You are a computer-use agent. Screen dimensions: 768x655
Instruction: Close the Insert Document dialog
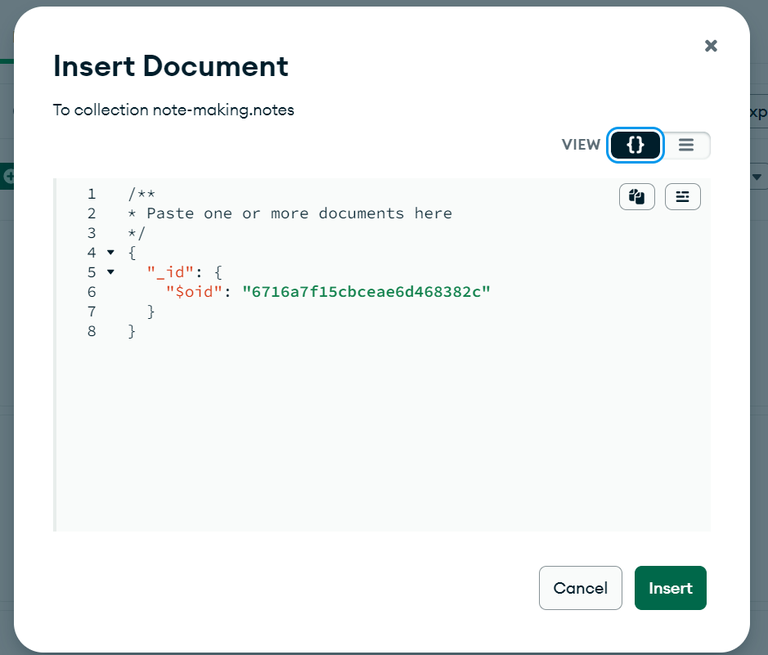[x=711, y=46]
